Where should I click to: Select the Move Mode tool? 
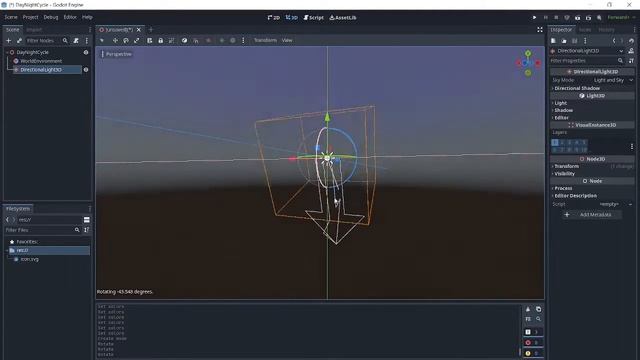[x=115, y=40]
